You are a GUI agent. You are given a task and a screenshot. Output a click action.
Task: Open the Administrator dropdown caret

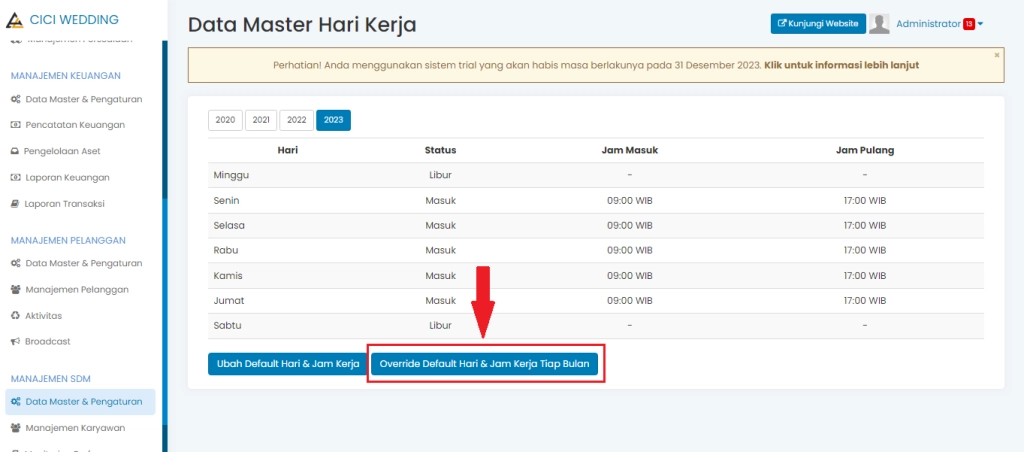click(x=980, y=24)
